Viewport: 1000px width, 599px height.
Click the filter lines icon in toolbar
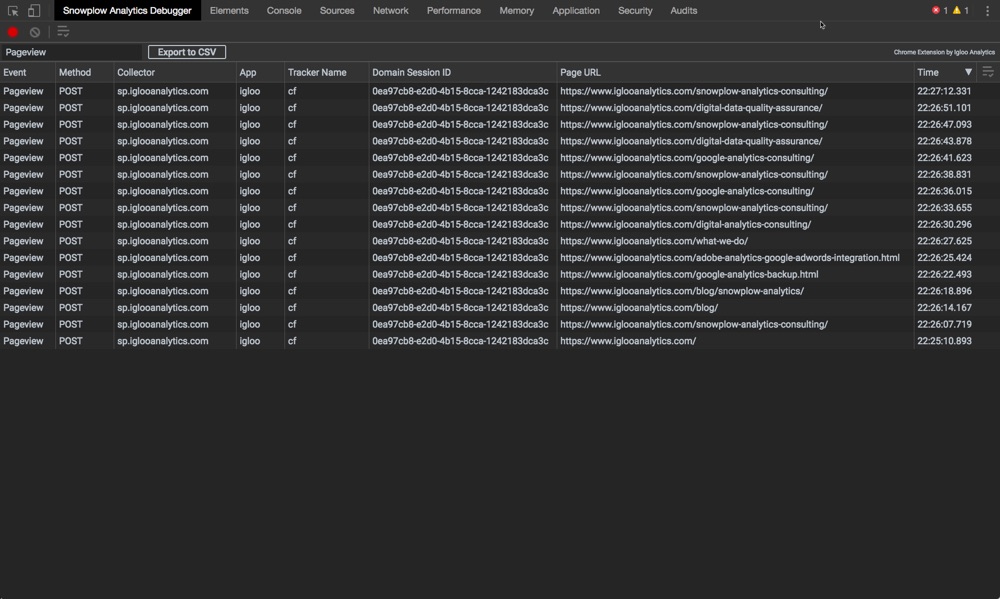(63, 31)
